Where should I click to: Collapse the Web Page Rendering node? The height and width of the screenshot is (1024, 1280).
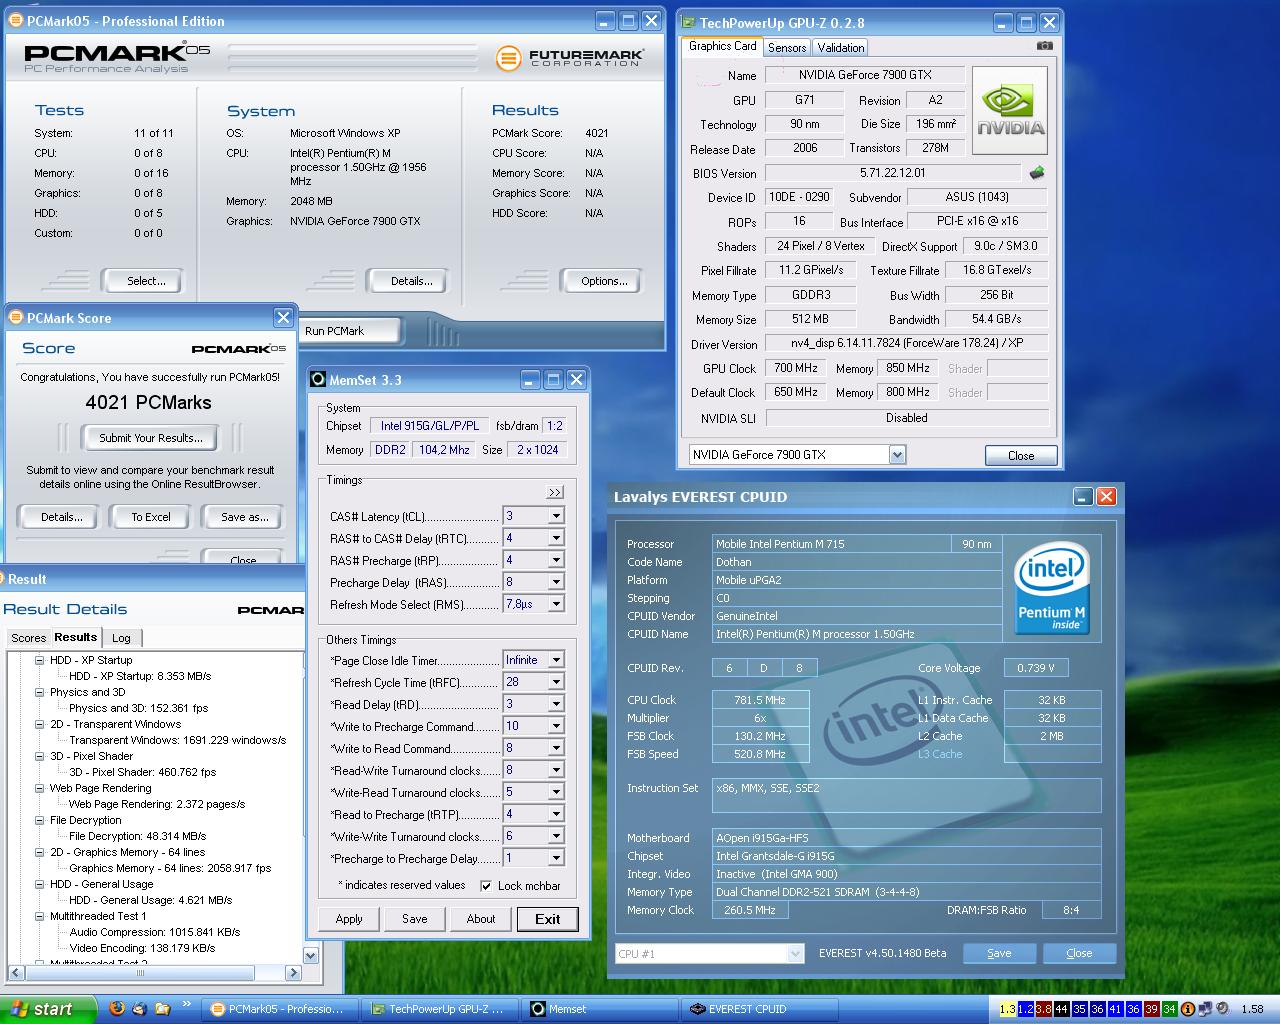point(40,788)
